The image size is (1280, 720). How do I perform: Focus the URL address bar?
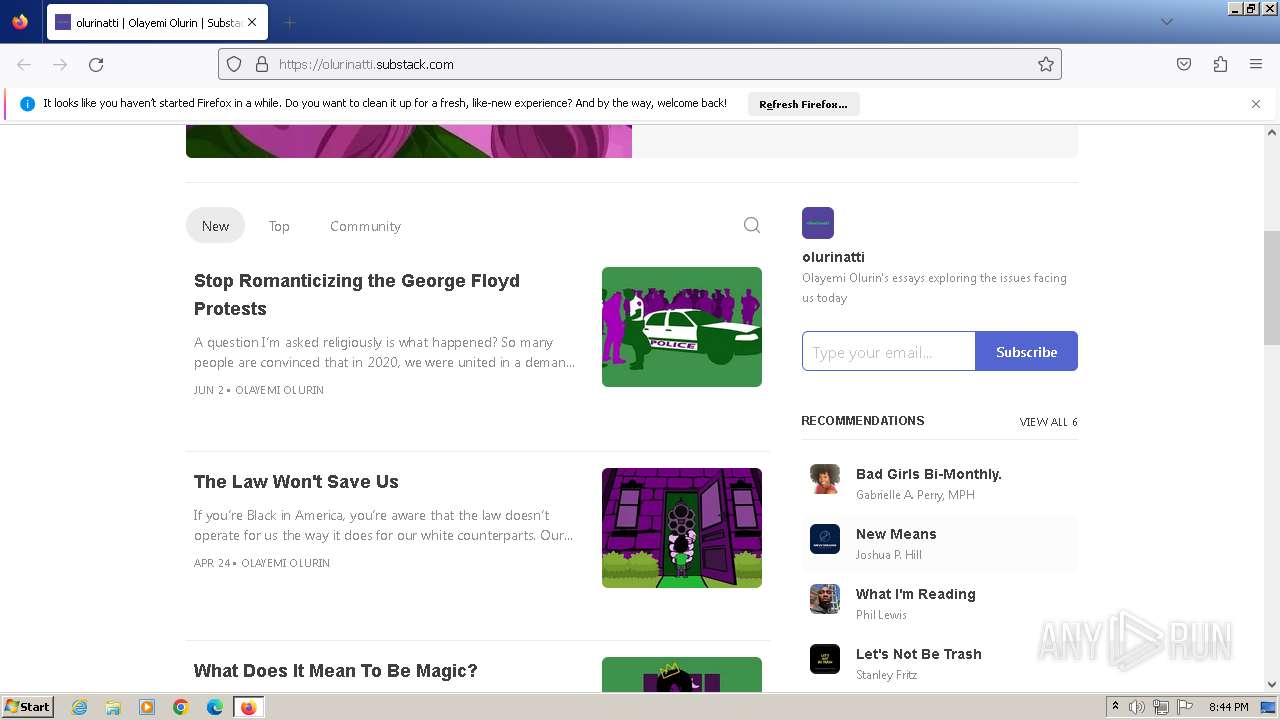click(x=640, y=64)
